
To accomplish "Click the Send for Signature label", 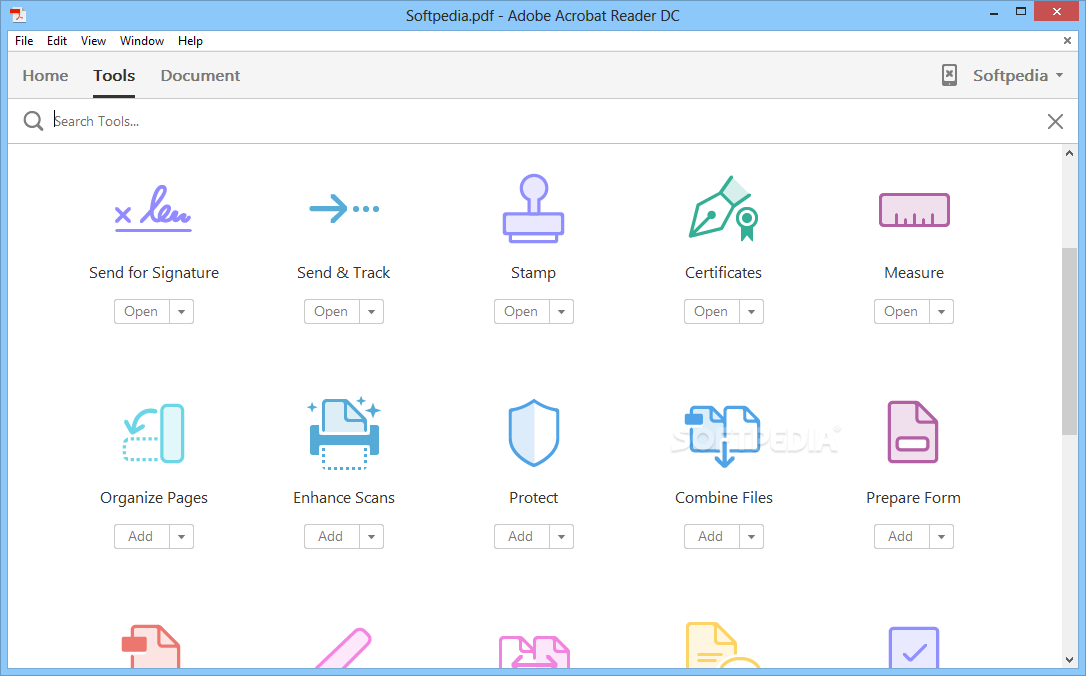I will coord(154,273).
